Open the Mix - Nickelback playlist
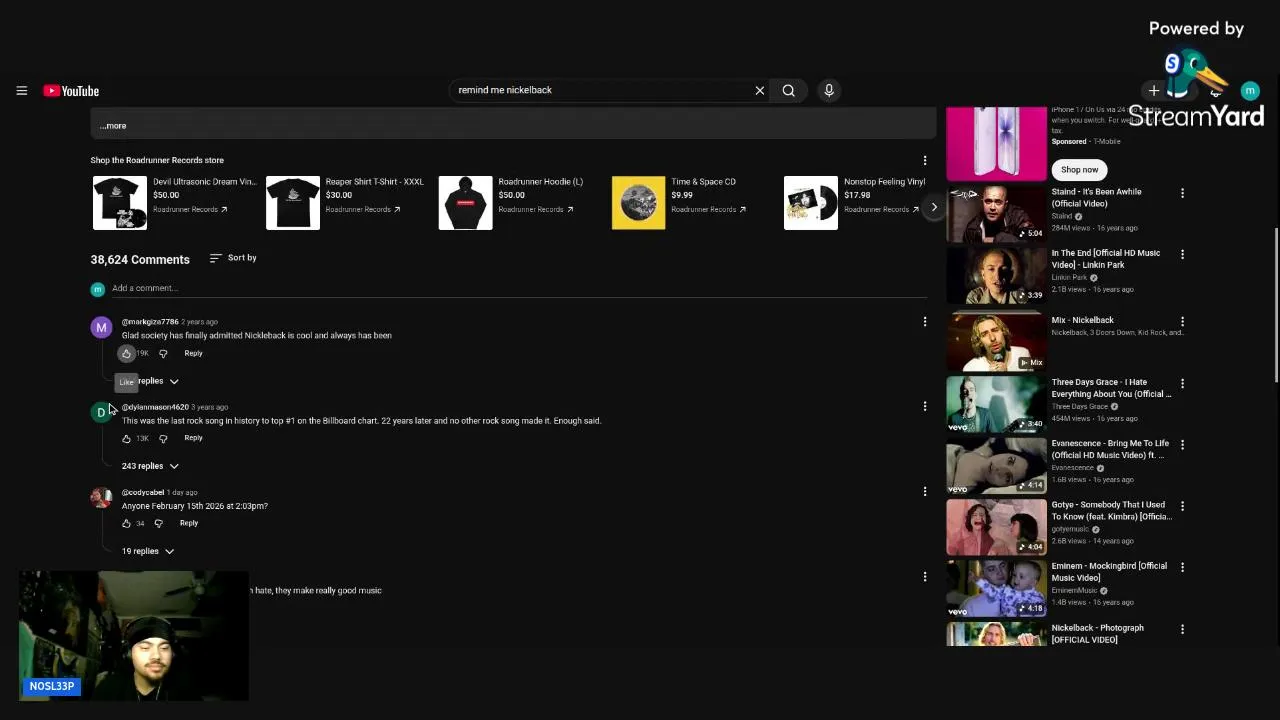Viewport: 1280px width, 720px height. (x=997, y=342)
